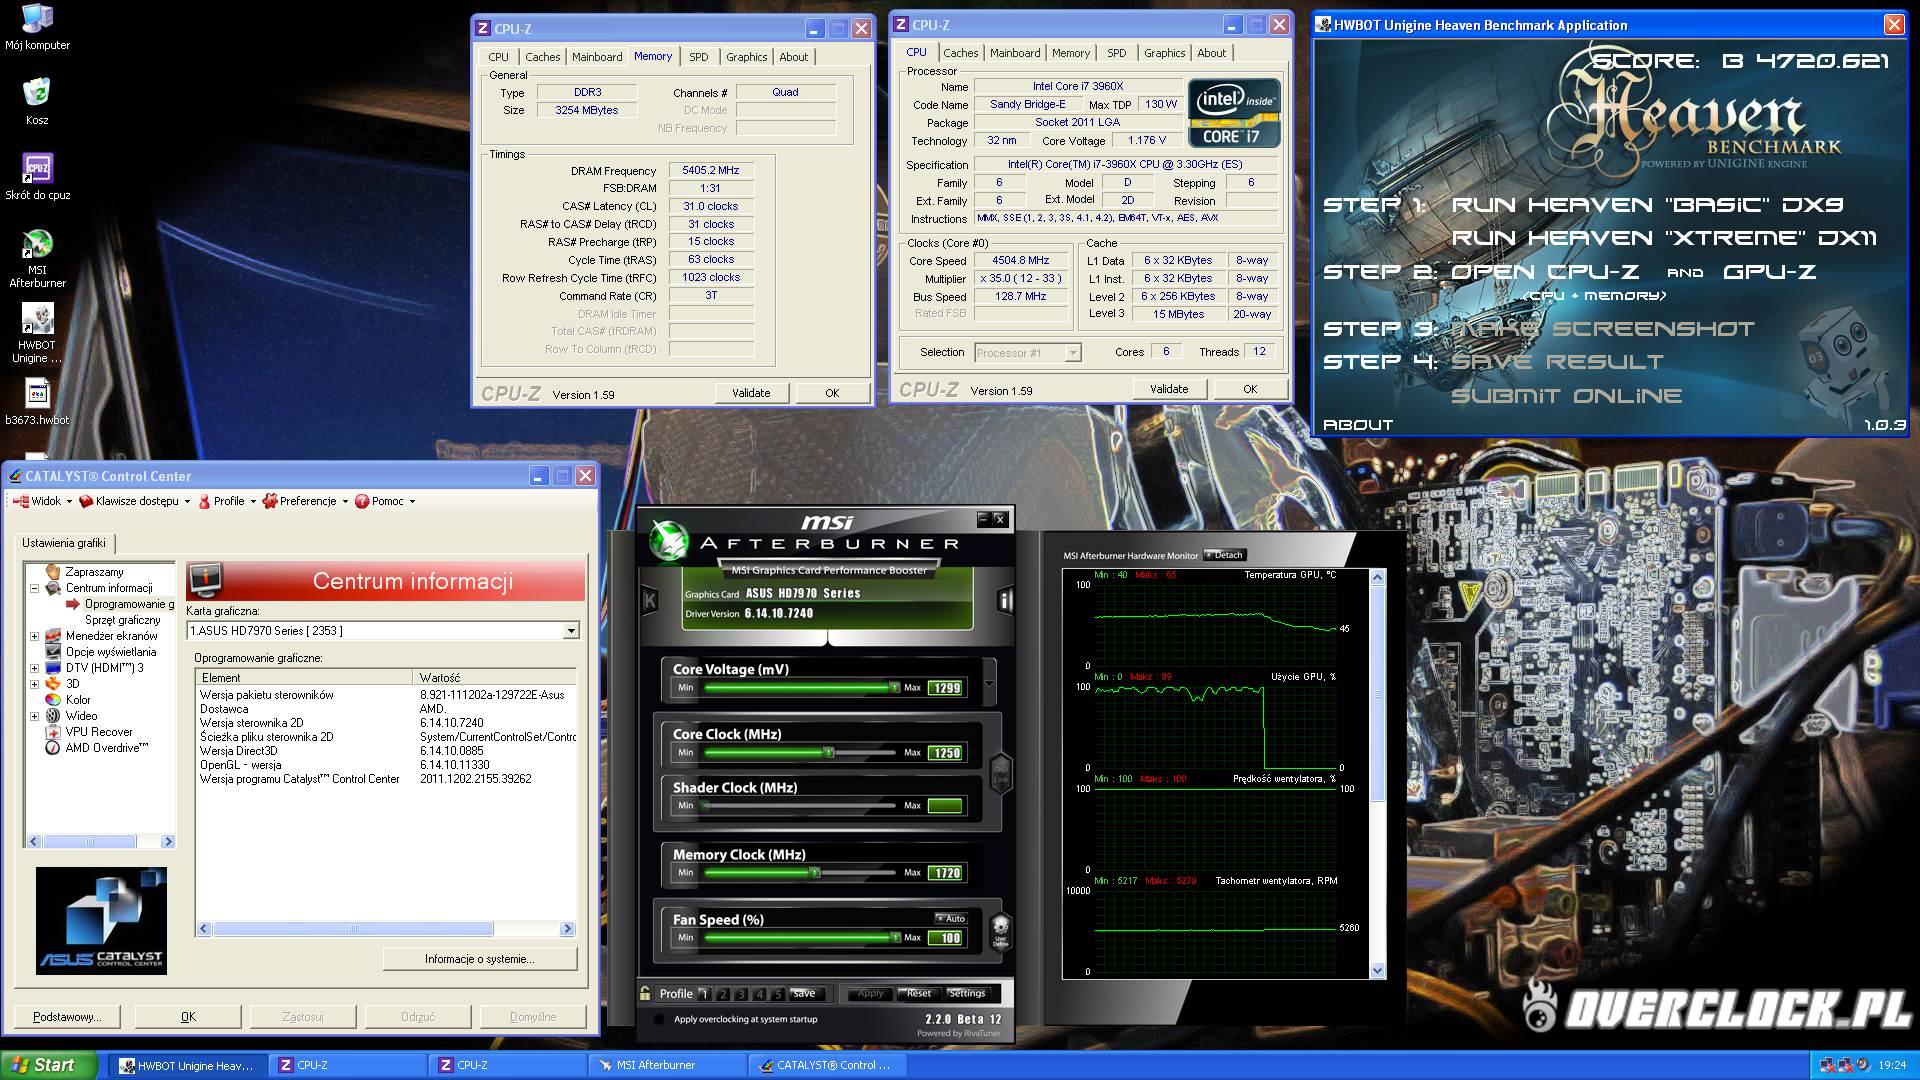
Task: Toggle the Core/Shader clock Link button
Action: [x=1001, y=773]
